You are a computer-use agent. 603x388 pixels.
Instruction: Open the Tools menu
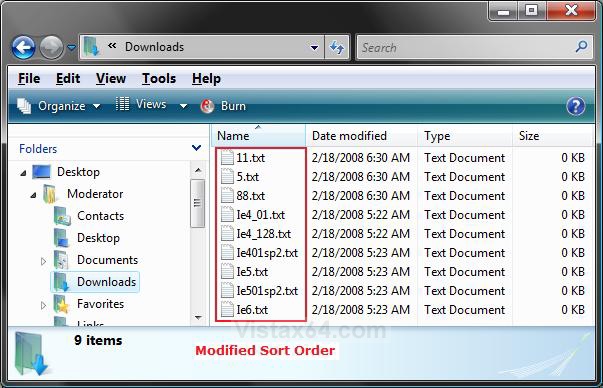159,78
